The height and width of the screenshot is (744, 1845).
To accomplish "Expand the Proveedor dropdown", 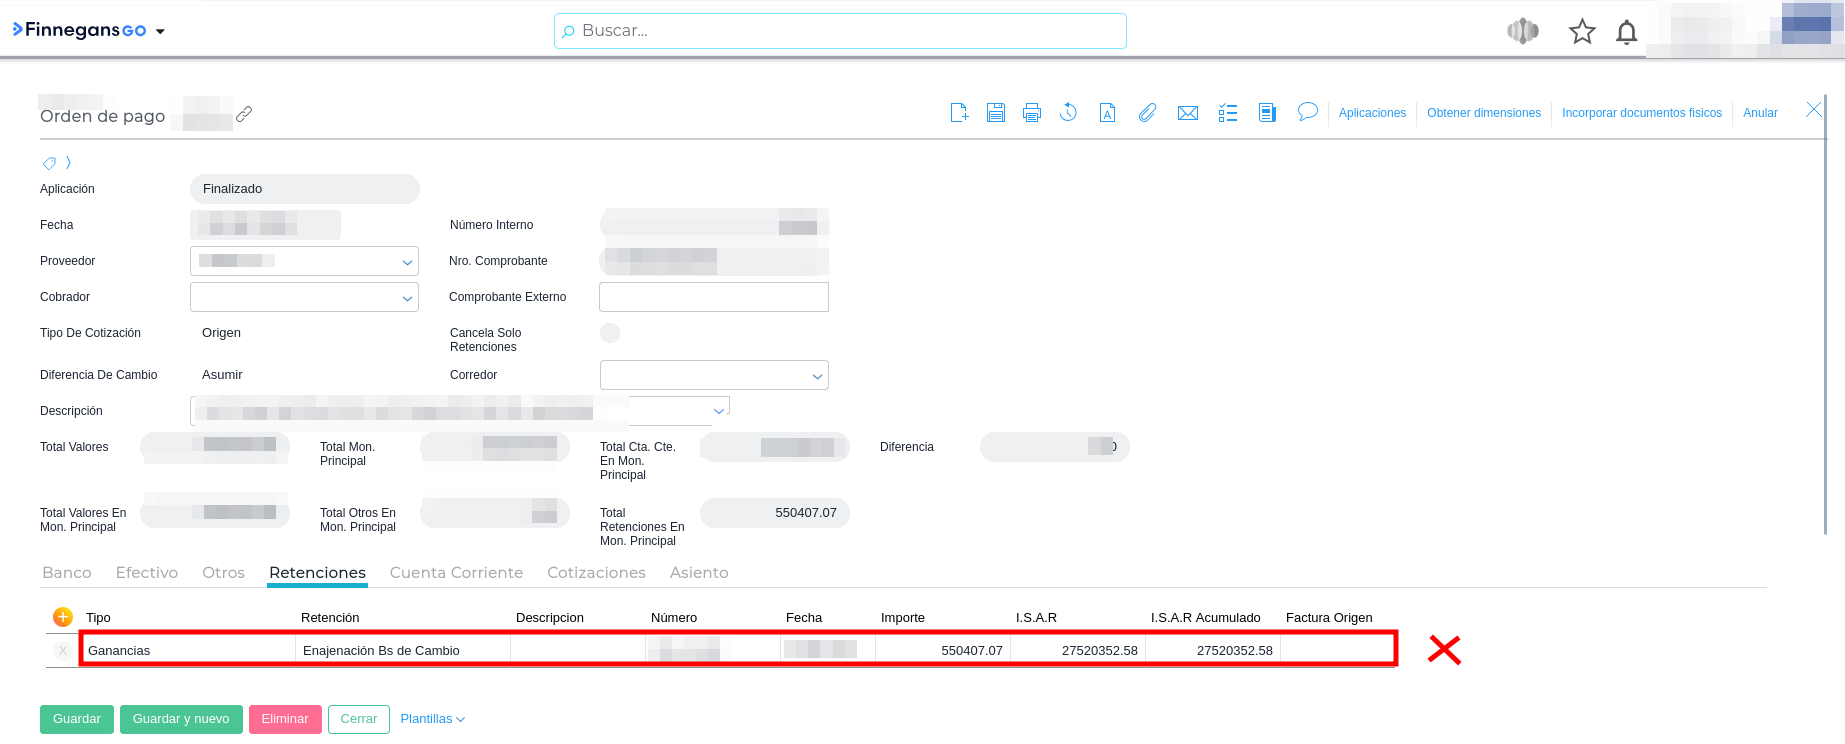I will 407,262.
